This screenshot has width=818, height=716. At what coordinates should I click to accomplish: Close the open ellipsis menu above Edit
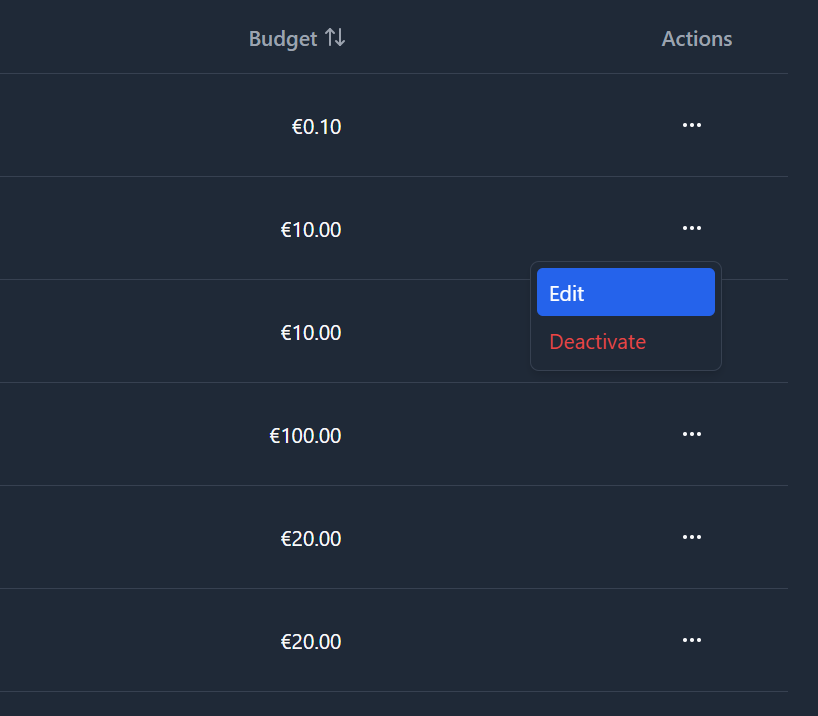tap(691, 228)
